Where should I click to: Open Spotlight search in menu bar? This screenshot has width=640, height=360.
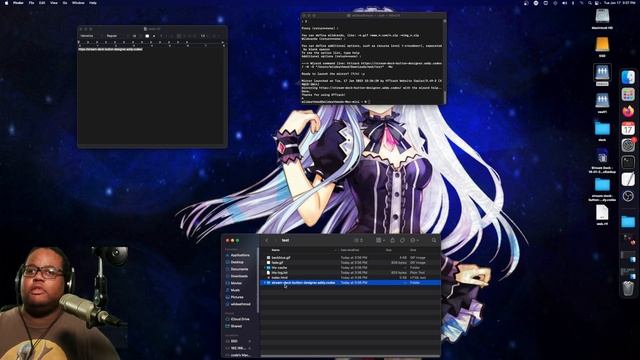[590, 3]
